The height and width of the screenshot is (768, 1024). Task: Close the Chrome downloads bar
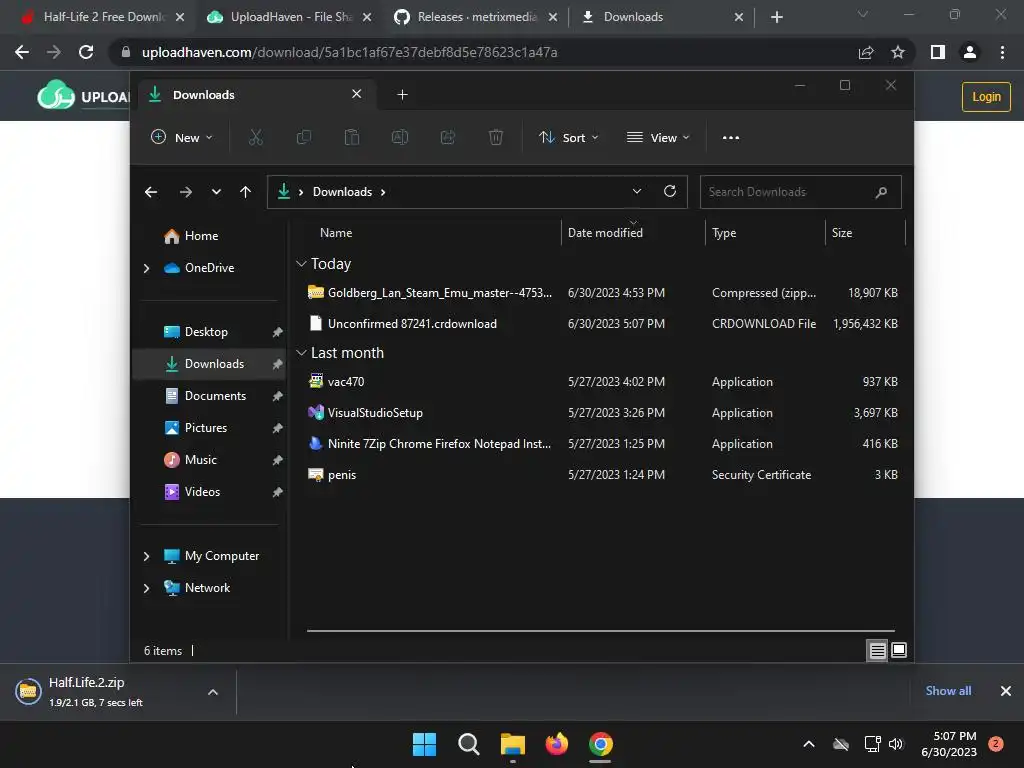(1006, 691)
